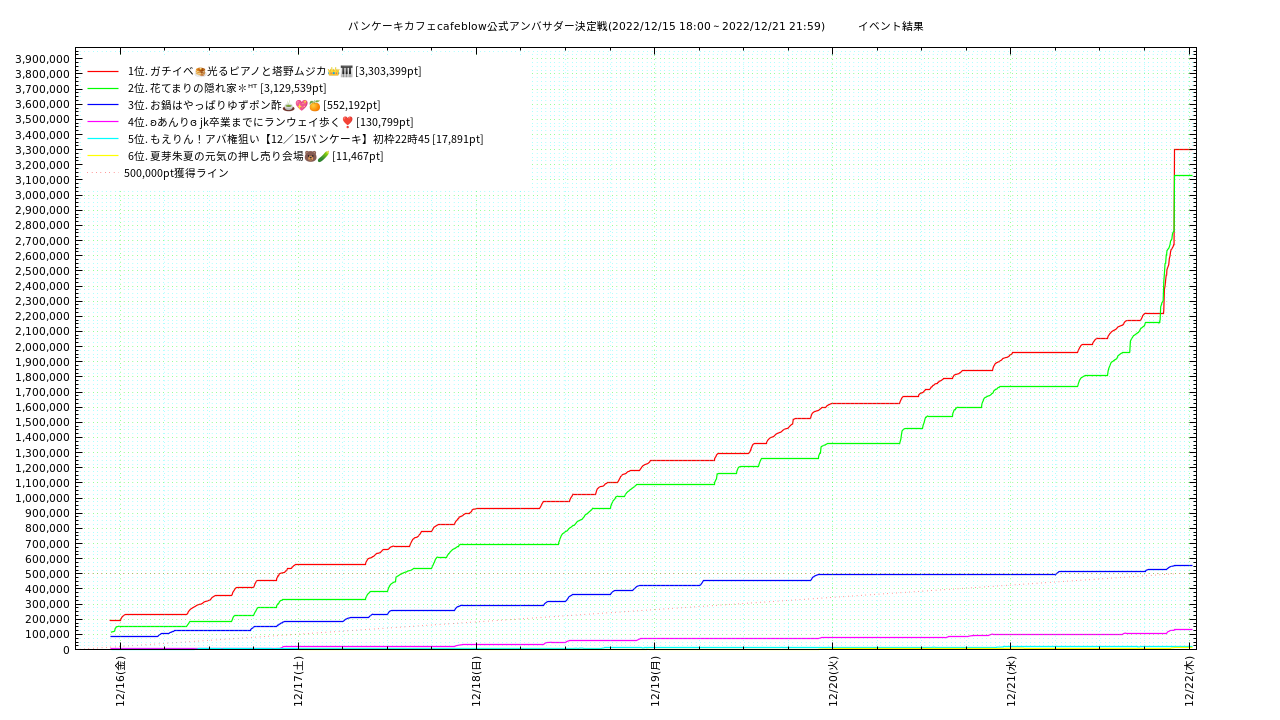Click the 3,900,000 y-axis label
Image resolution: width=1280 pixels, height=720 pixels.
coord(42,59)
